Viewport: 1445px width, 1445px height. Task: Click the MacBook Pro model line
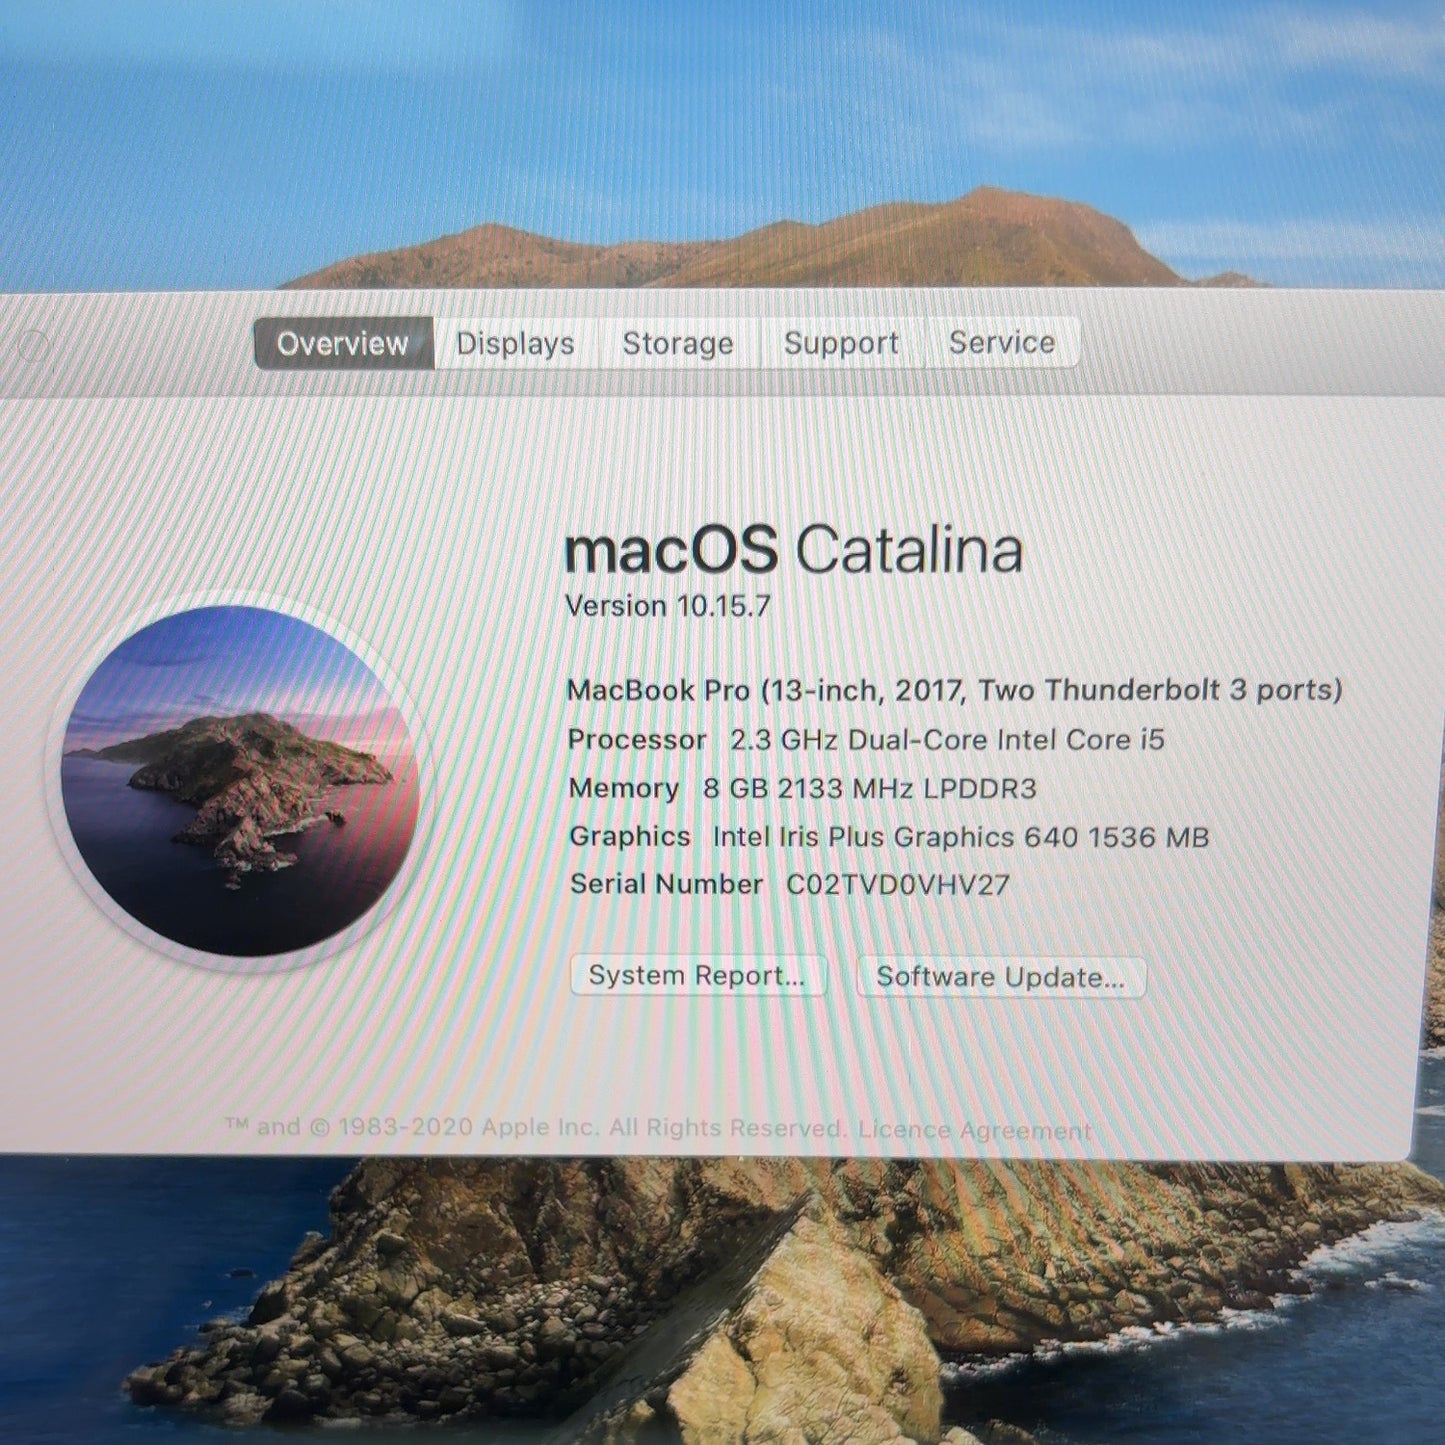[954, 690]
